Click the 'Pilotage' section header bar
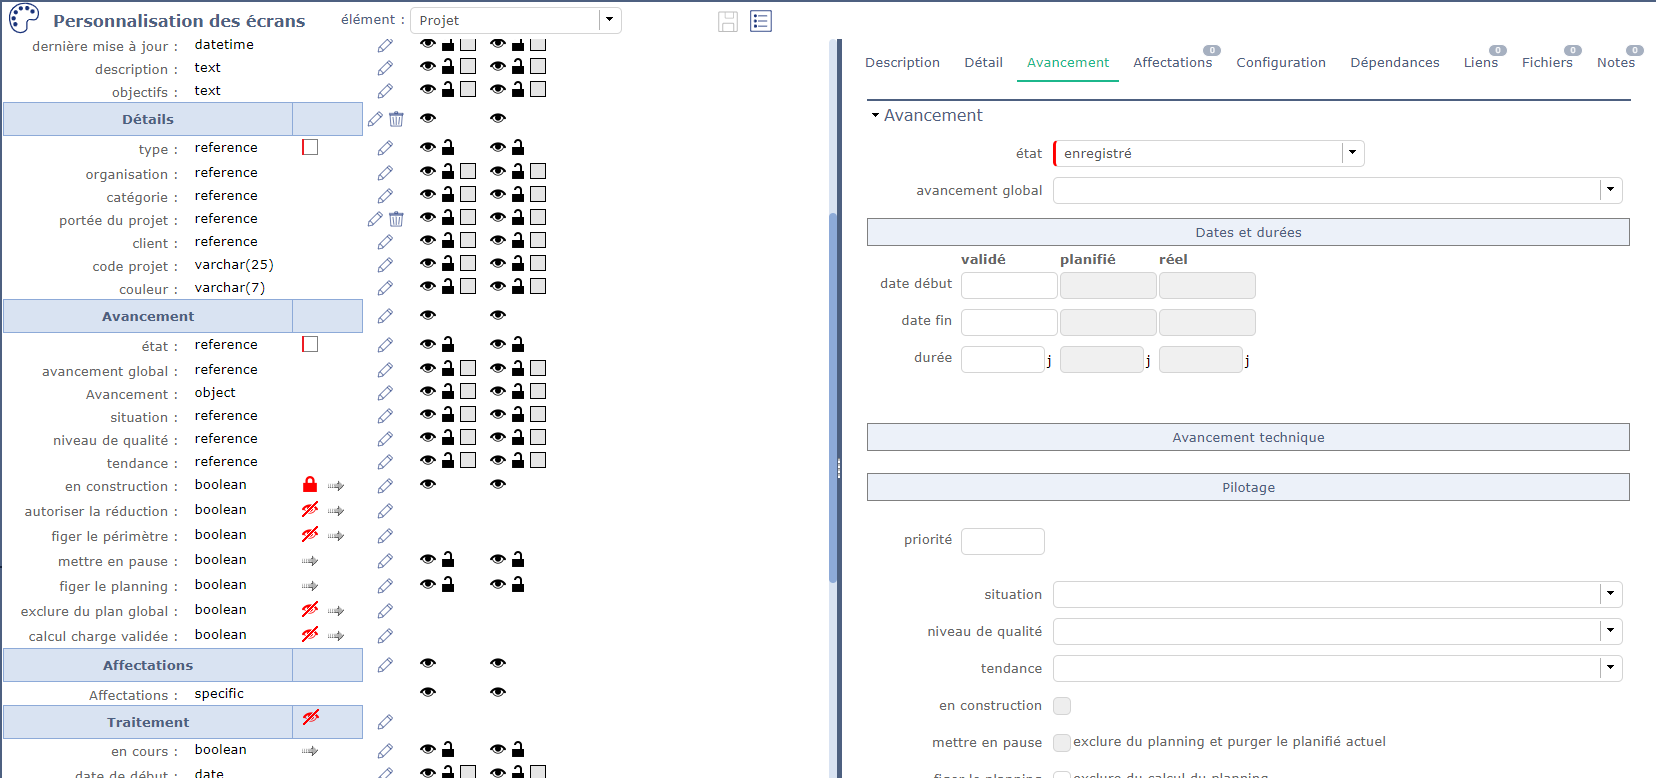Screen dimensions: 1656x778 (x=1247, y=487)
